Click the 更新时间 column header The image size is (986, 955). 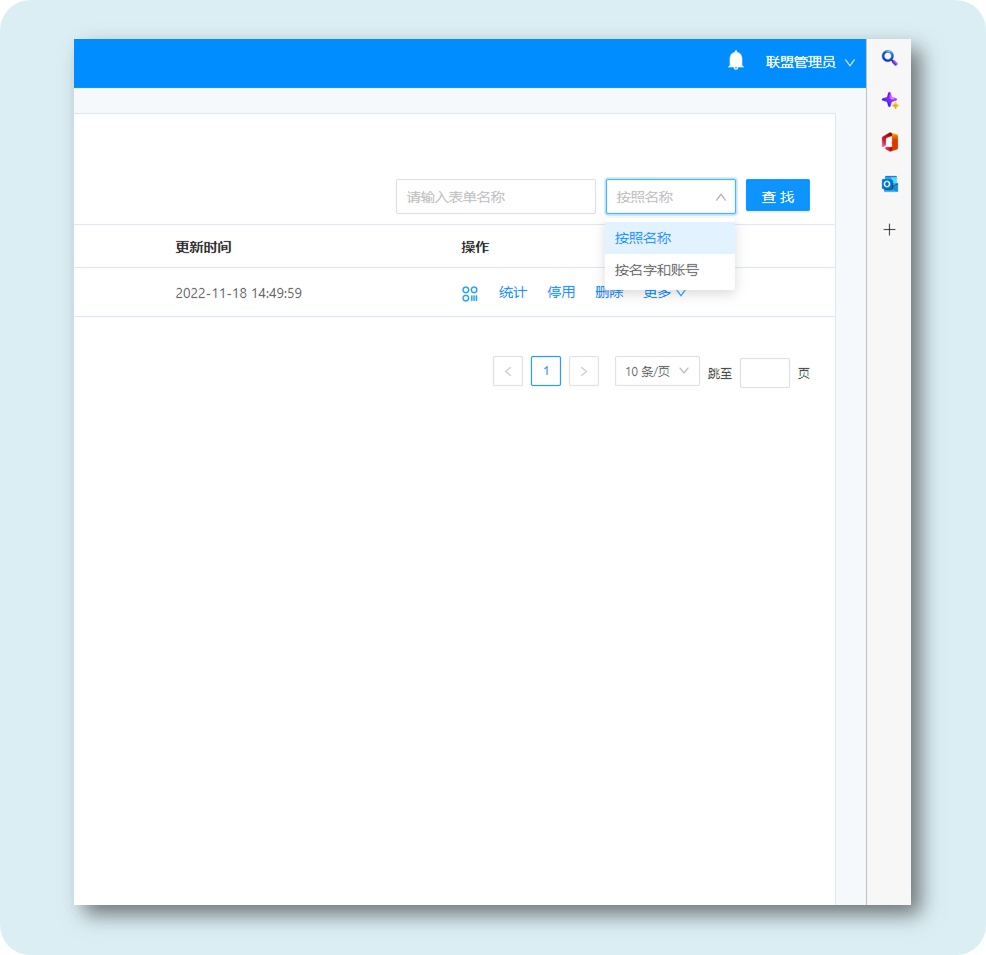coord(203,247)
